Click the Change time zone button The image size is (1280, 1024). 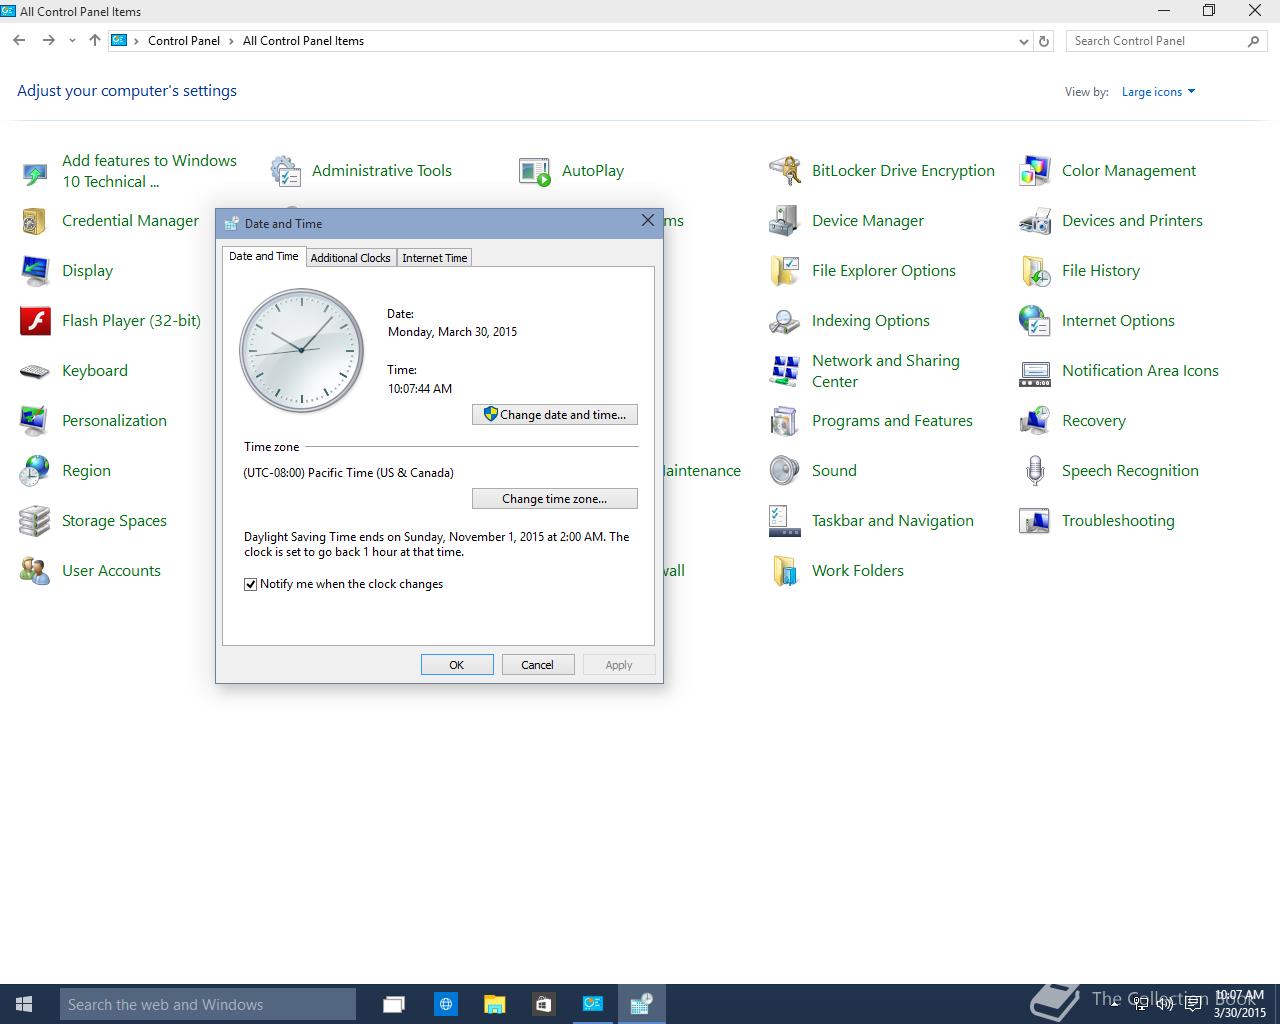[555, 499]
